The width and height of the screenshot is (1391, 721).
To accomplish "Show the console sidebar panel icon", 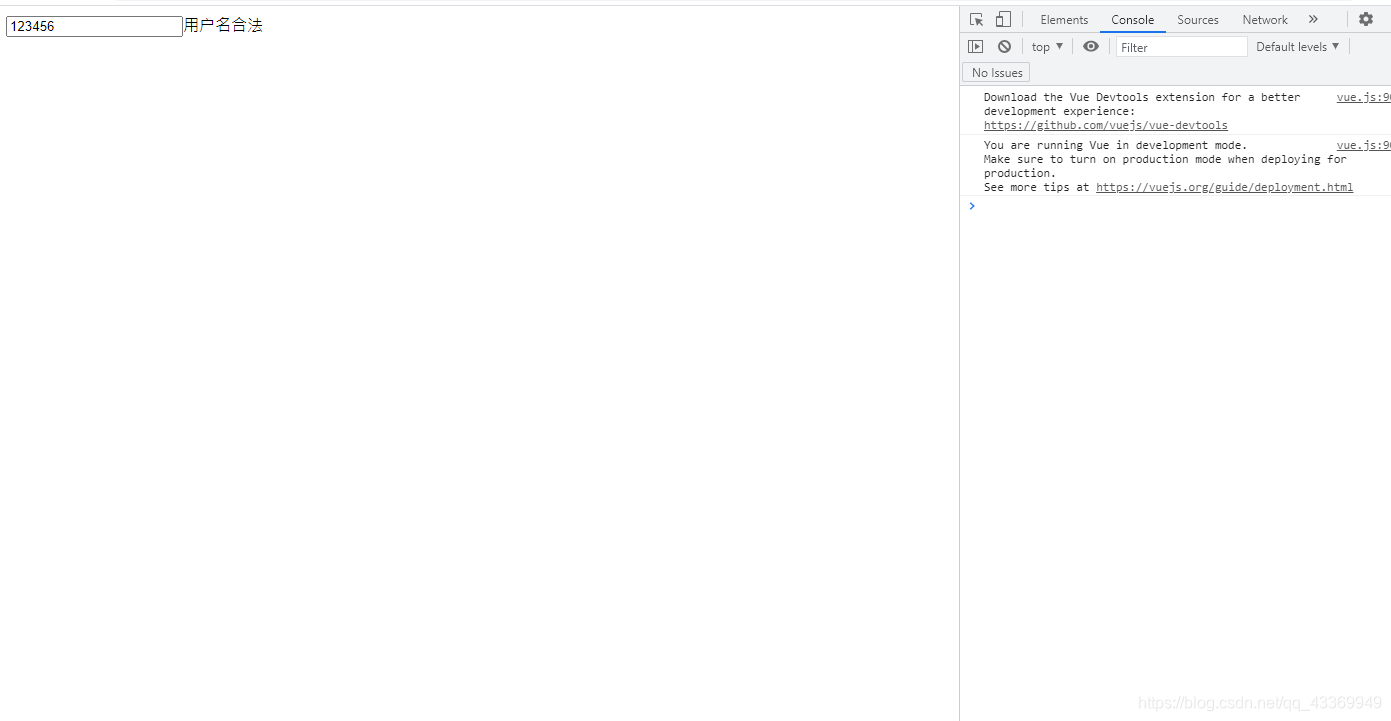I will pyautogui.click(x=976, y=47).
